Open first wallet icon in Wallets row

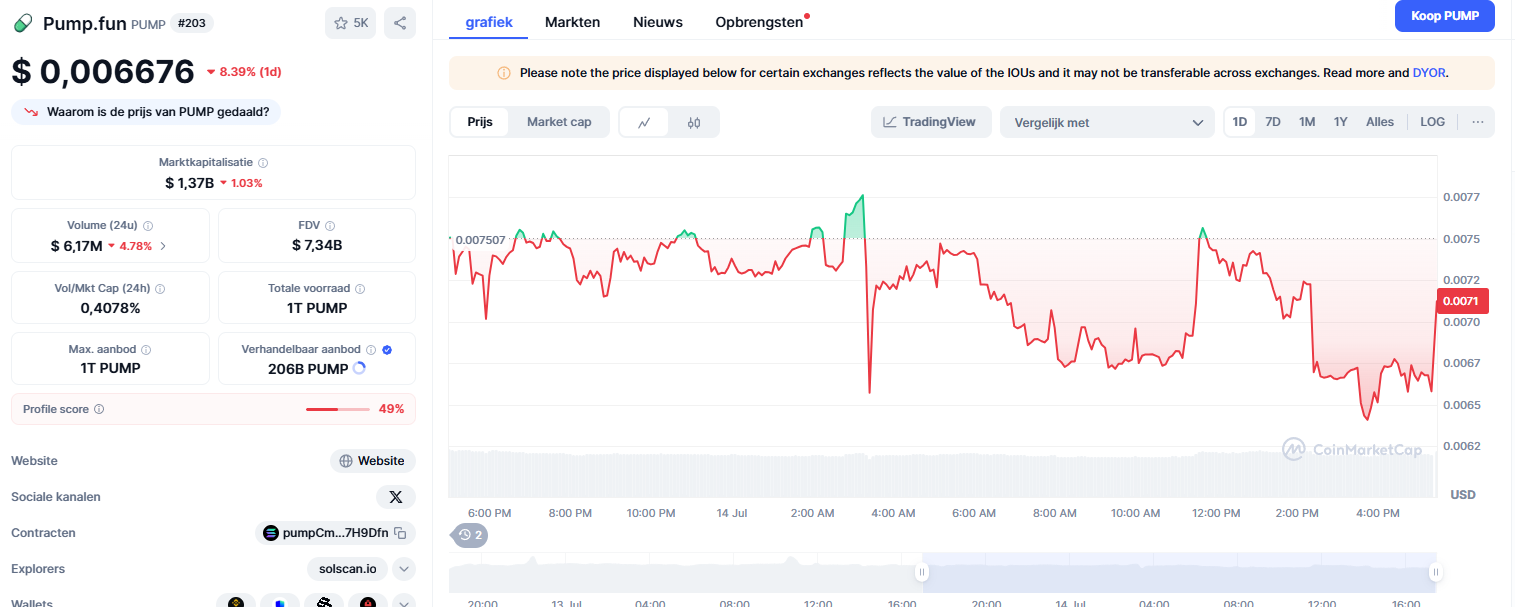pos(237,603)
